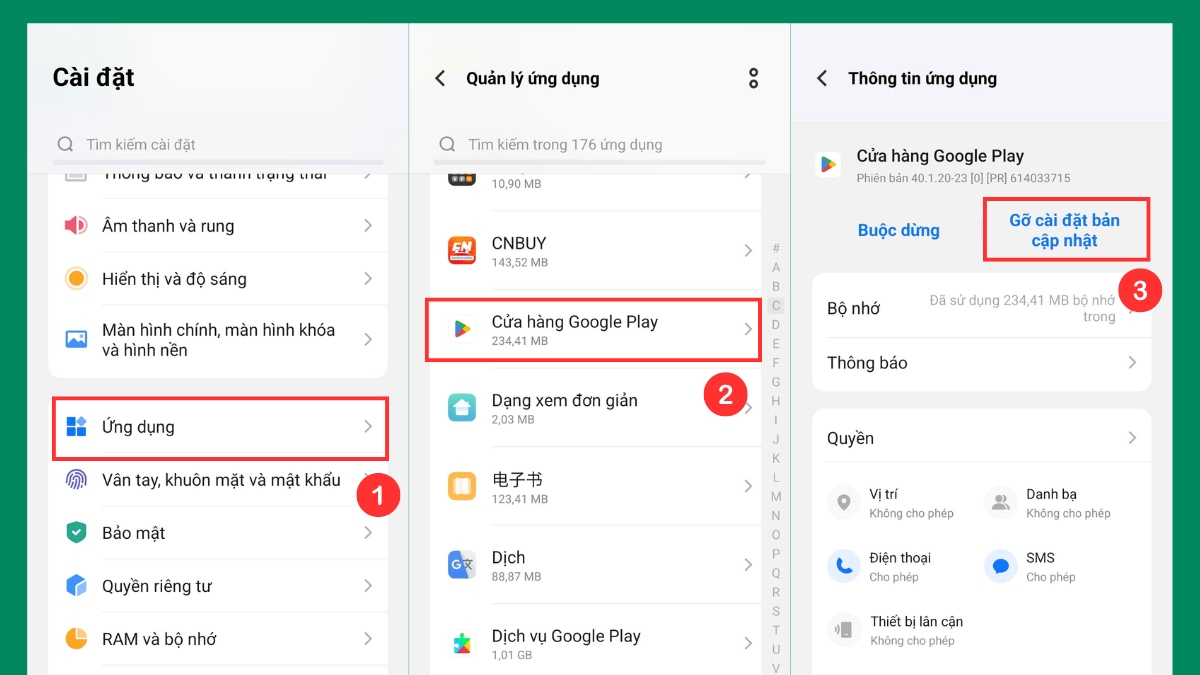Open the CNBUY app icon
Image resolution: width=1200 pixels, height=675 pixels.
coord(462,250)
